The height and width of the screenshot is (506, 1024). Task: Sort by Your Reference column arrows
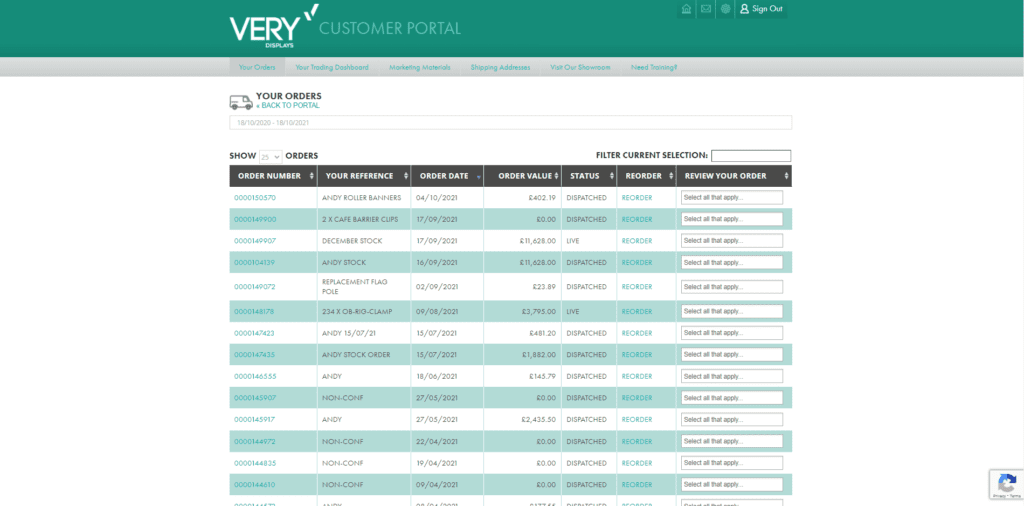tap(405, 176)
